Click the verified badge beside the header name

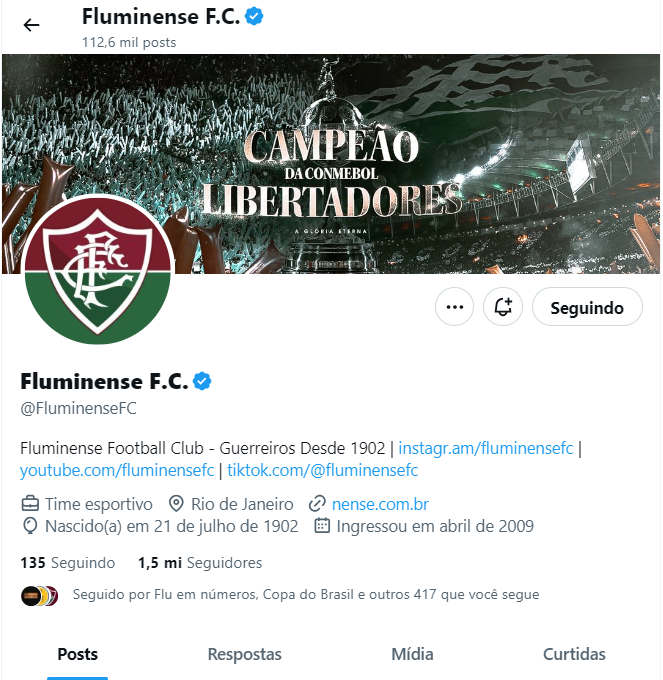pyautogui.click(x=254, y=16)
